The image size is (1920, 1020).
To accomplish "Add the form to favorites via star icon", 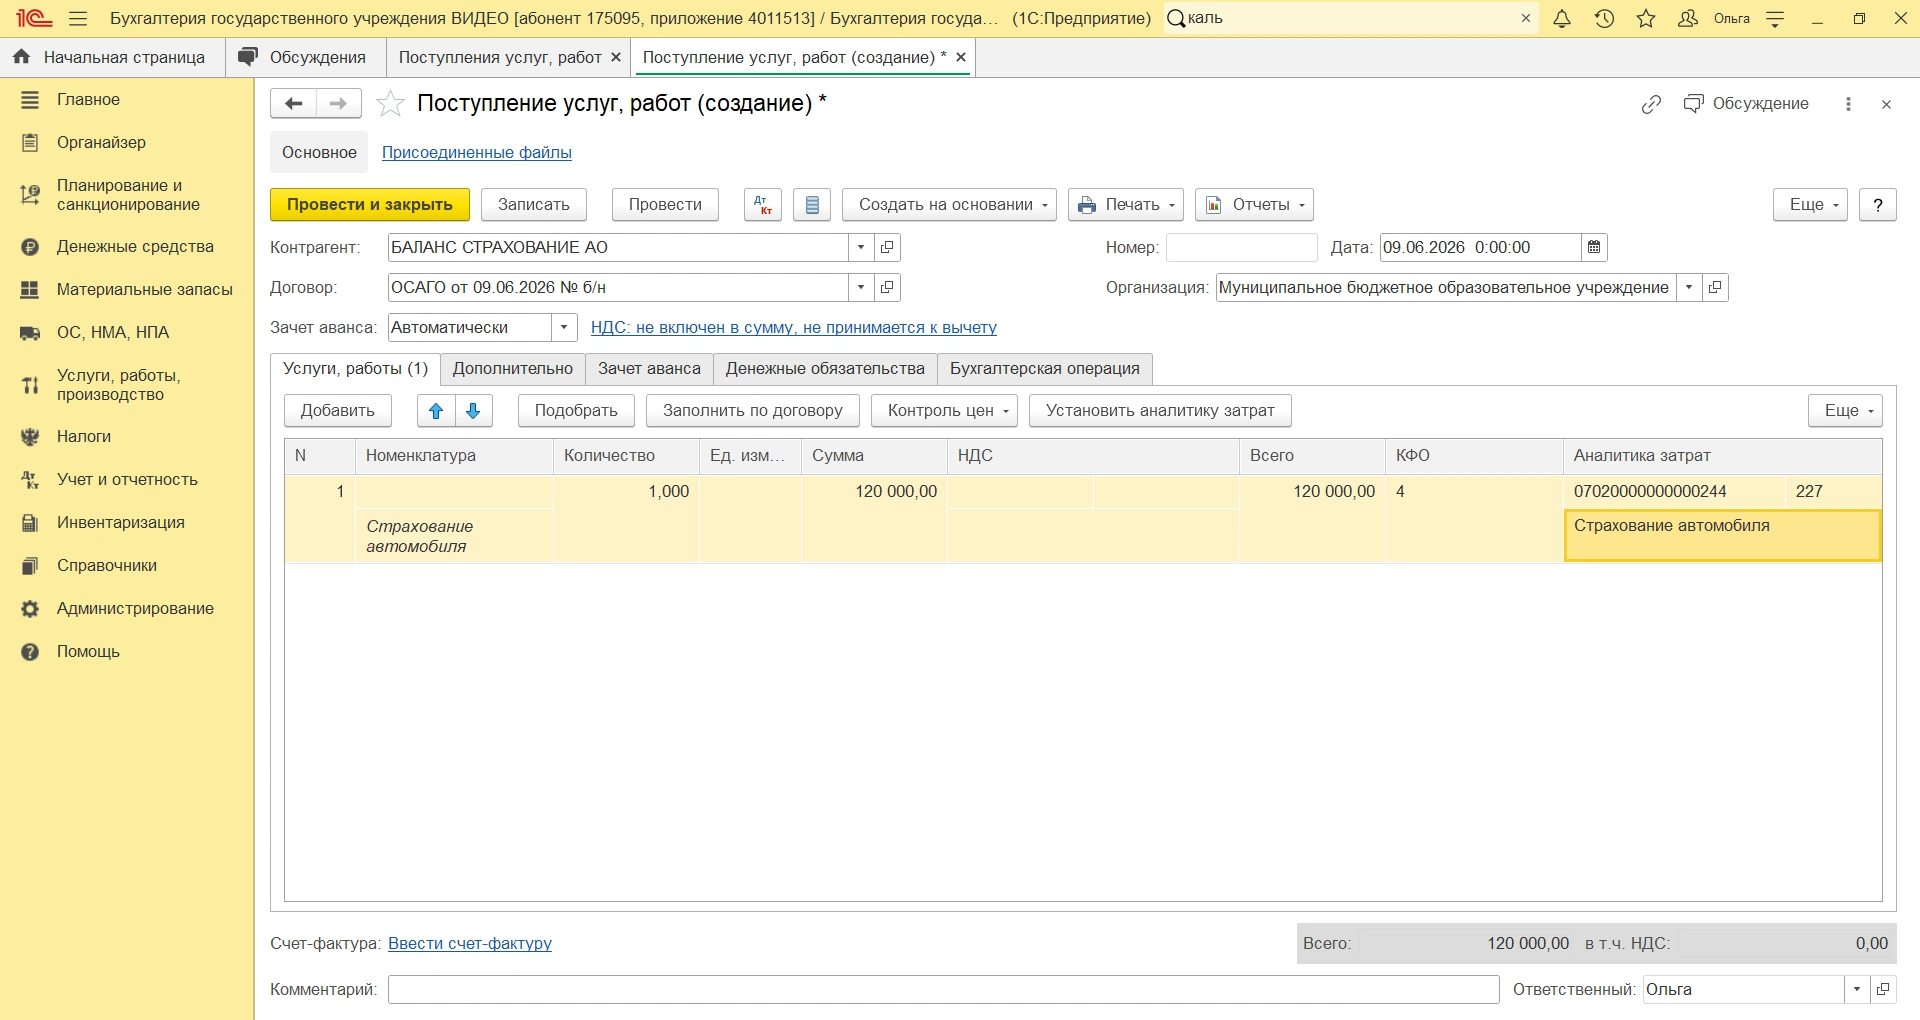I will [390, 104].
